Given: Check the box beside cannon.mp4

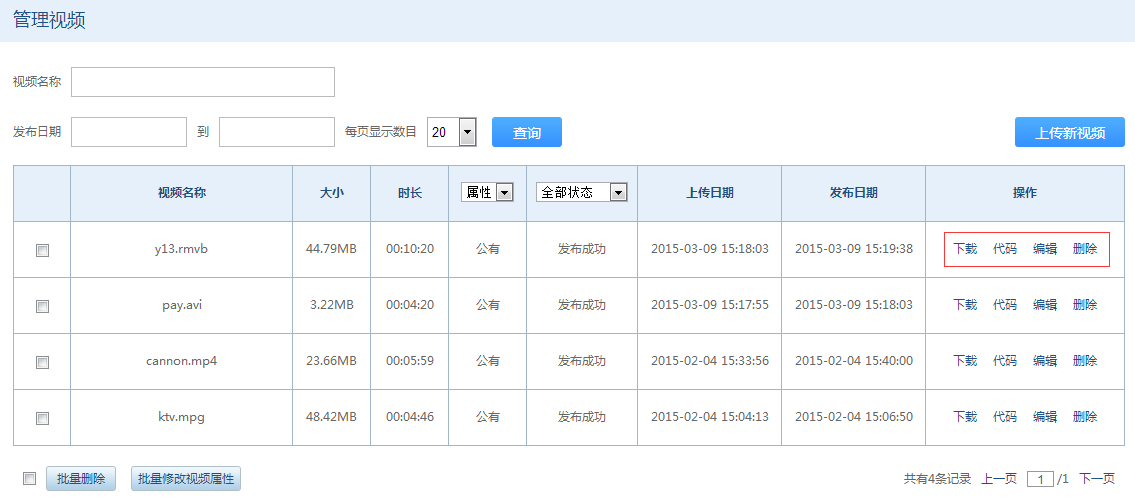Looking at the screenshot, I should (x=42, y=362).
